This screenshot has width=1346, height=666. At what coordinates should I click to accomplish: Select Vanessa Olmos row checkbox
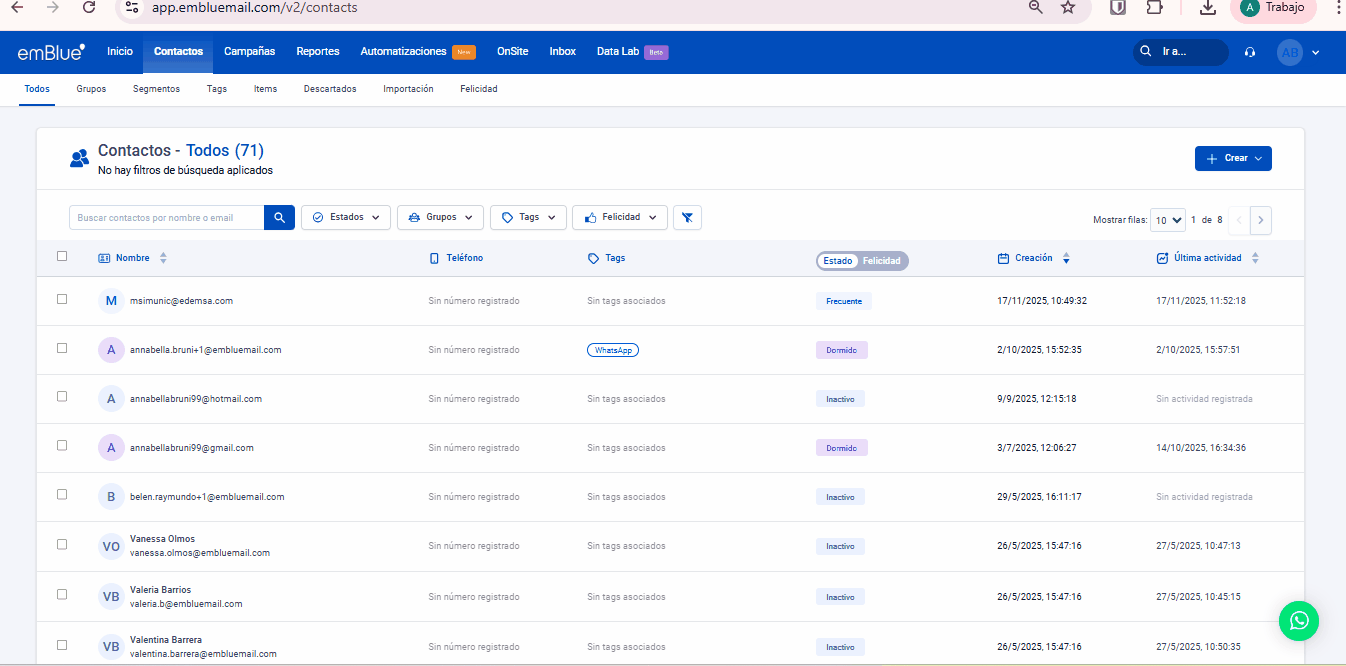[x=62, y=544]
